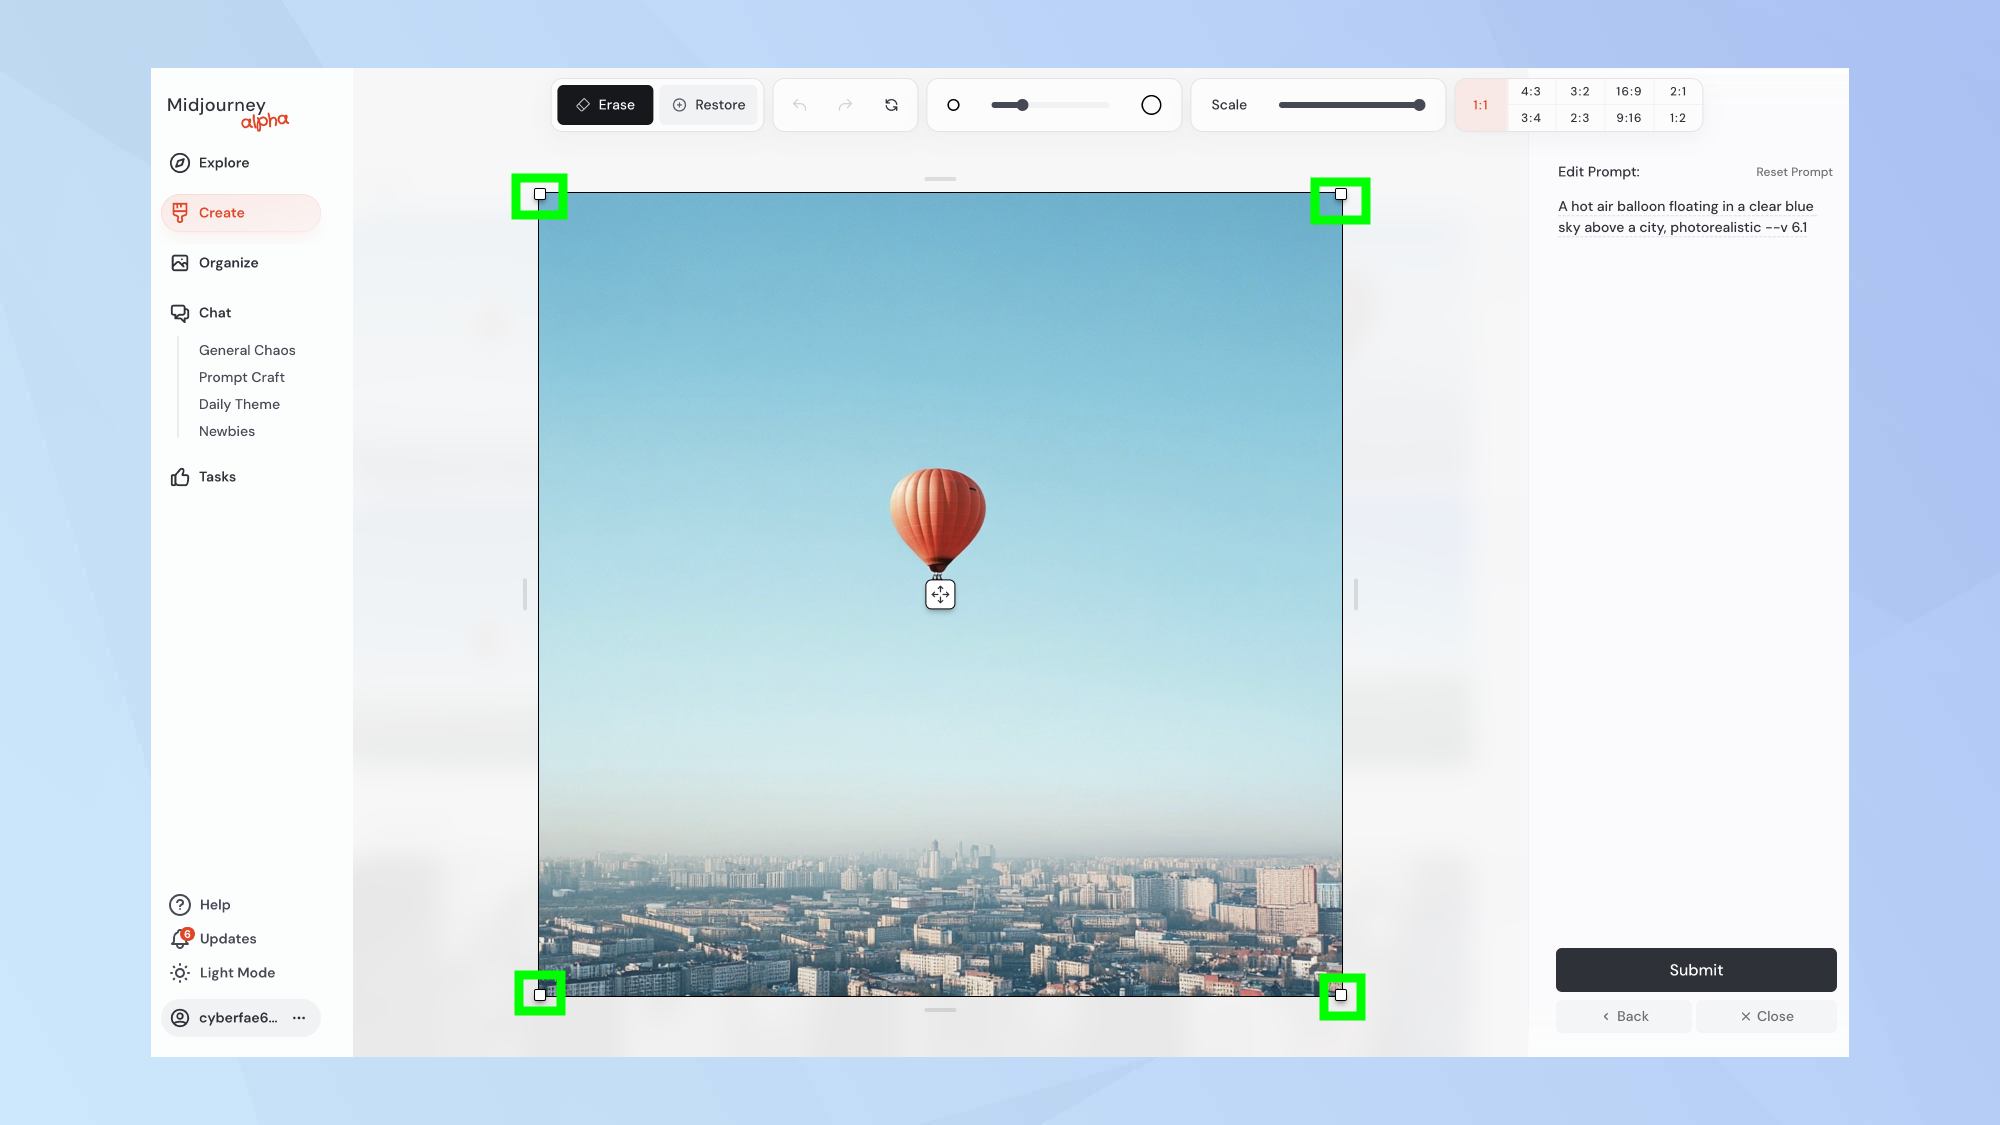Screen dimensions: 2000x1125
Task: Select the Restore tool
Action: 707,104
